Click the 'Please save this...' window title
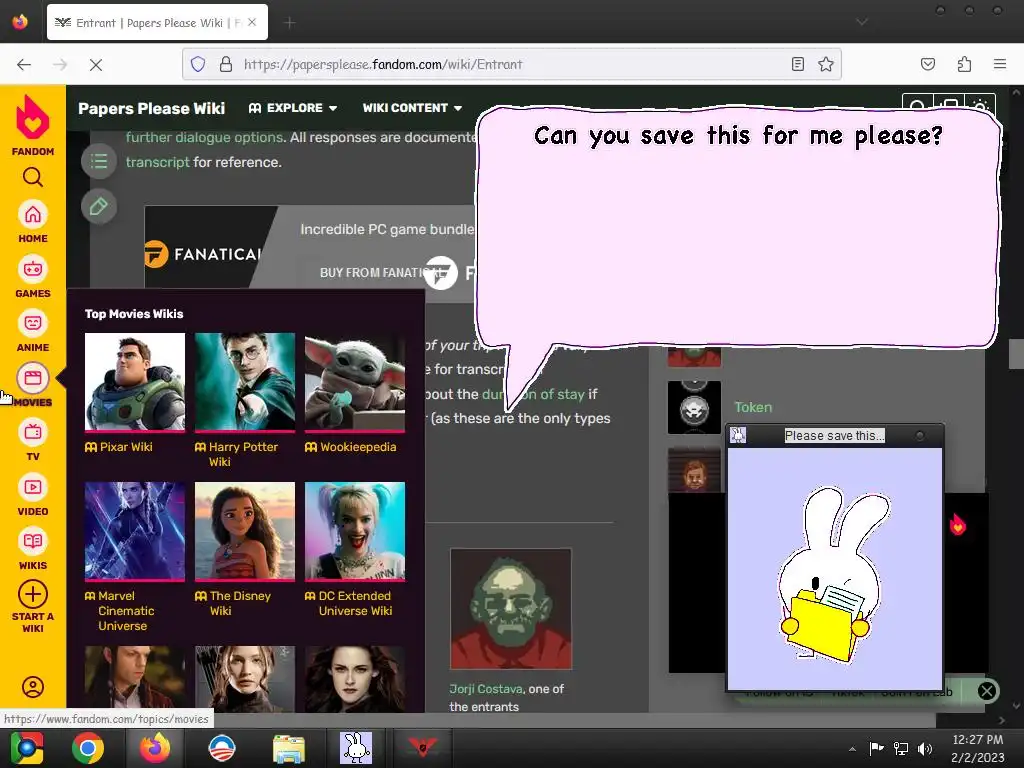1024x768 pixels. click(834, 436)
